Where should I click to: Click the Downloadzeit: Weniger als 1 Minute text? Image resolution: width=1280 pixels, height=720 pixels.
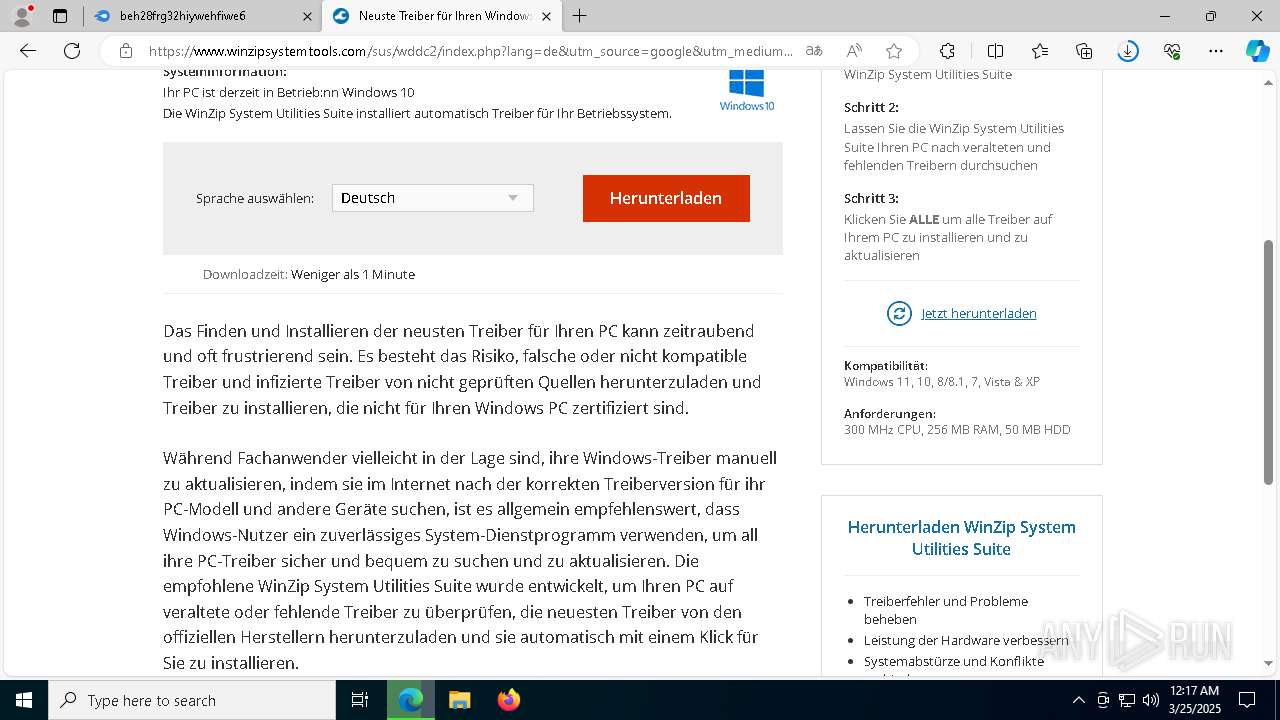pyautogui.click(x=309, y=274)
